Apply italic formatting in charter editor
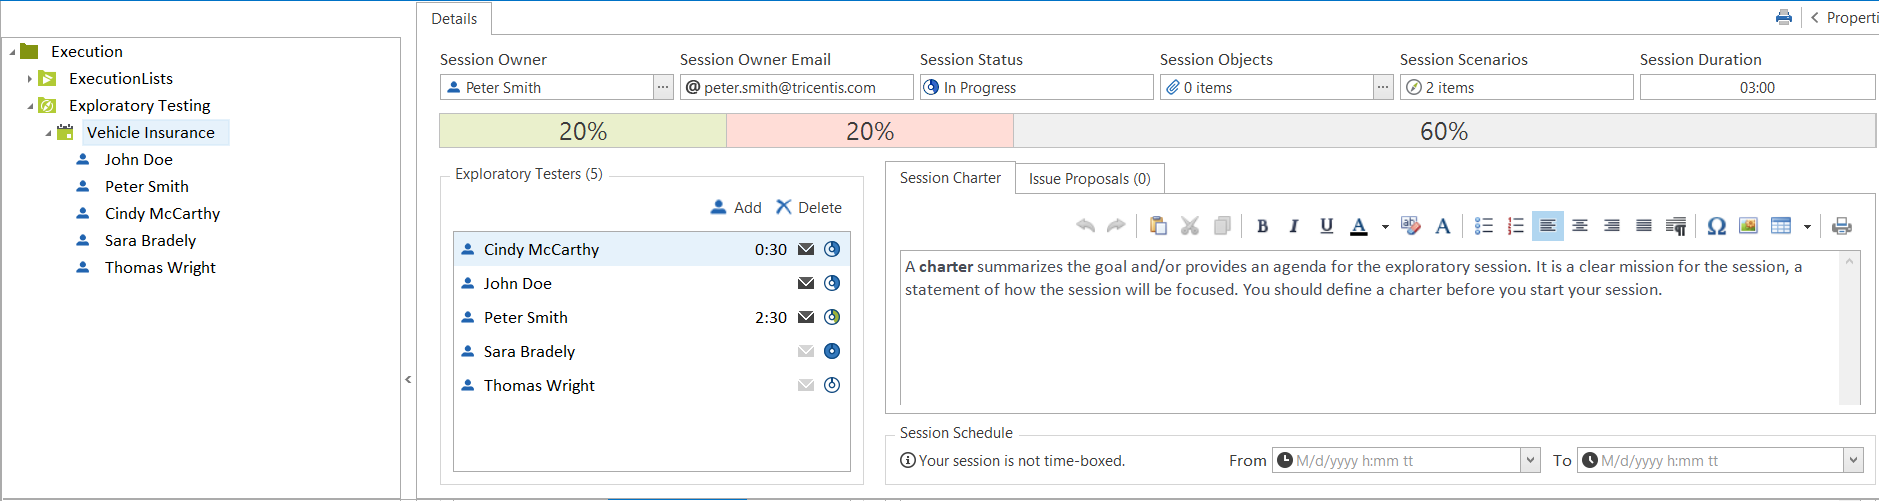 pos(1294,226)
